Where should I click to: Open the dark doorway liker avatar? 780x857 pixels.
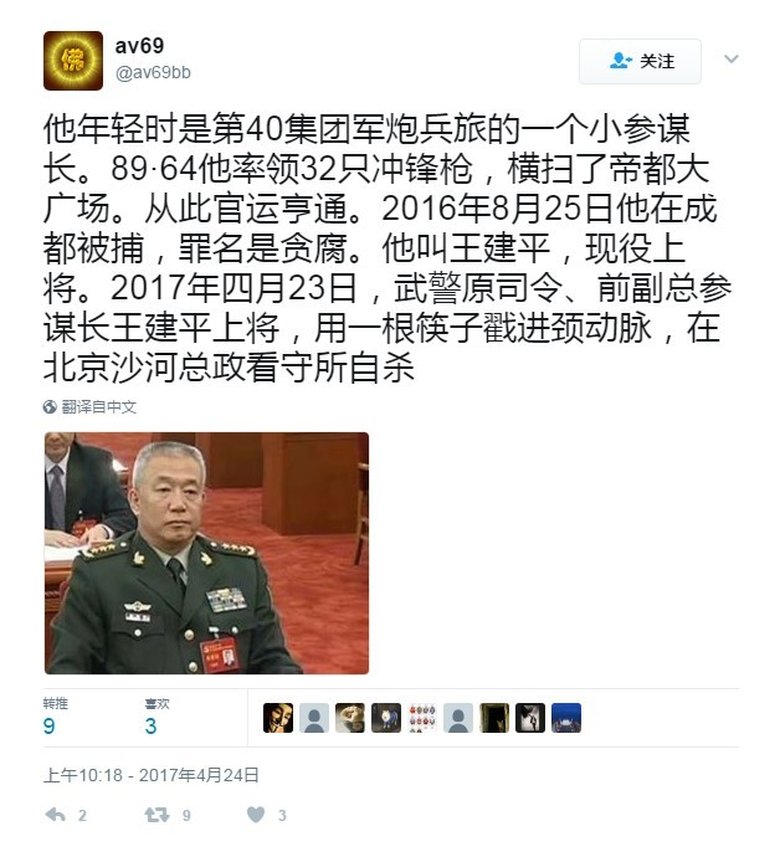coord(494,718)
